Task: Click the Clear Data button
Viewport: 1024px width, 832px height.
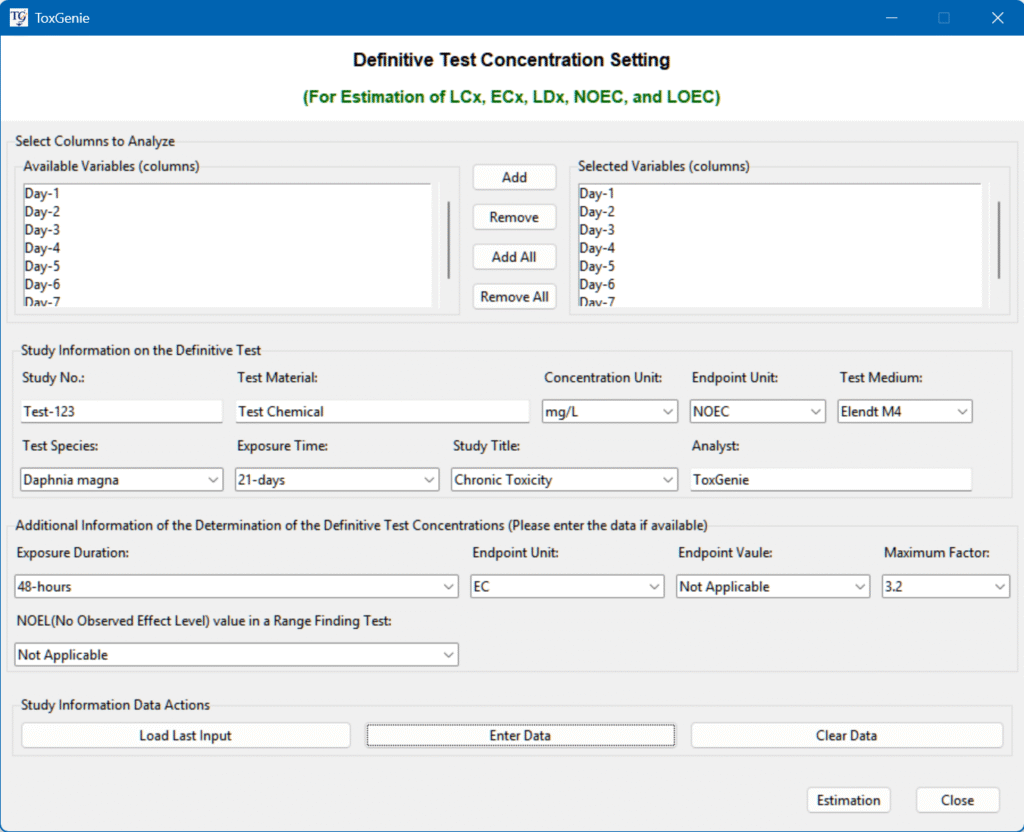Action: pos(846,735)
